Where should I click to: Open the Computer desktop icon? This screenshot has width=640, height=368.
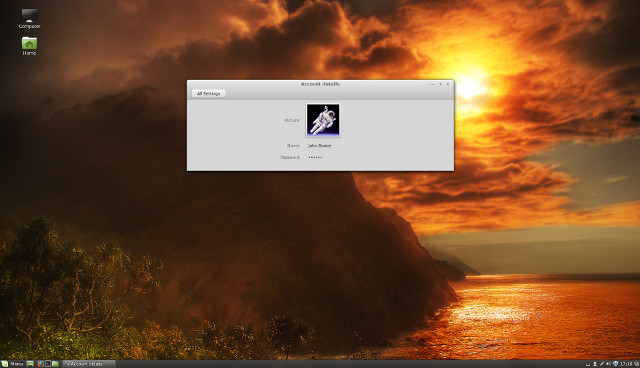click(29, 18)
